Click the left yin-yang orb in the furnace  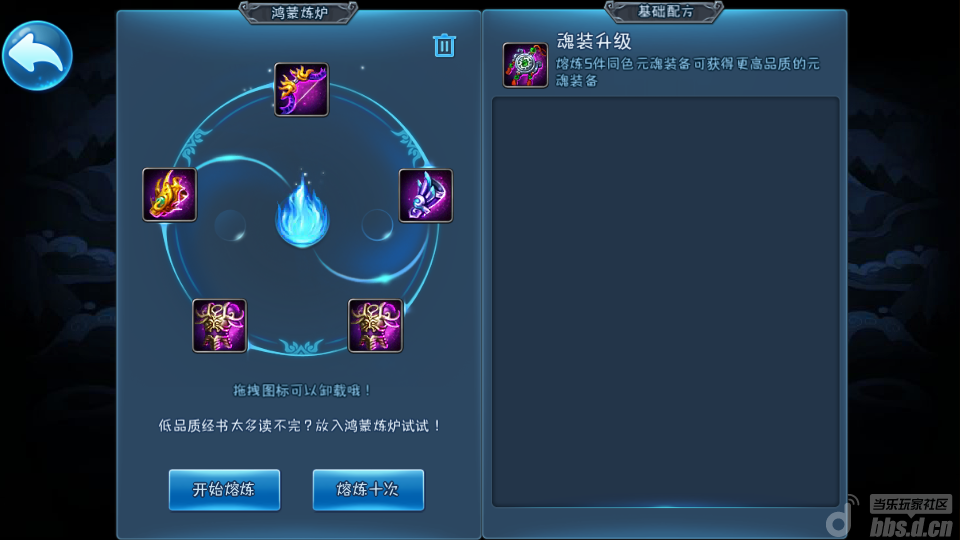[230, 225]
